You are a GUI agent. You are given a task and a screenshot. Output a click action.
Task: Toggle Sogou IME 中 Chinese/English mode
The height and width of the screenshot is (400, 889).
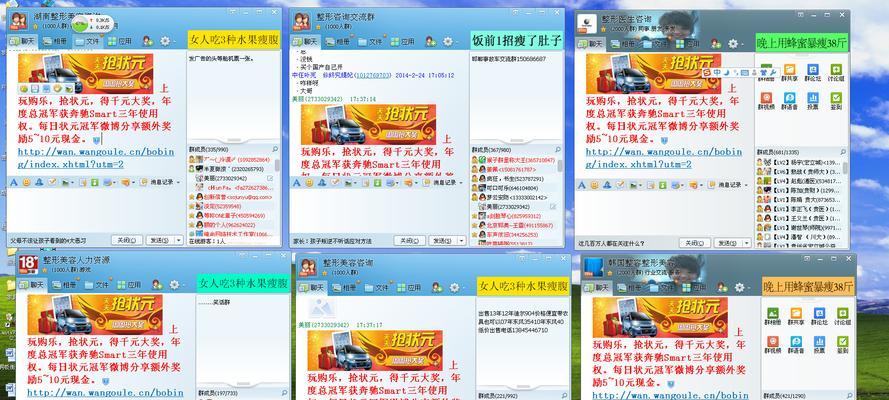point(717,73)
